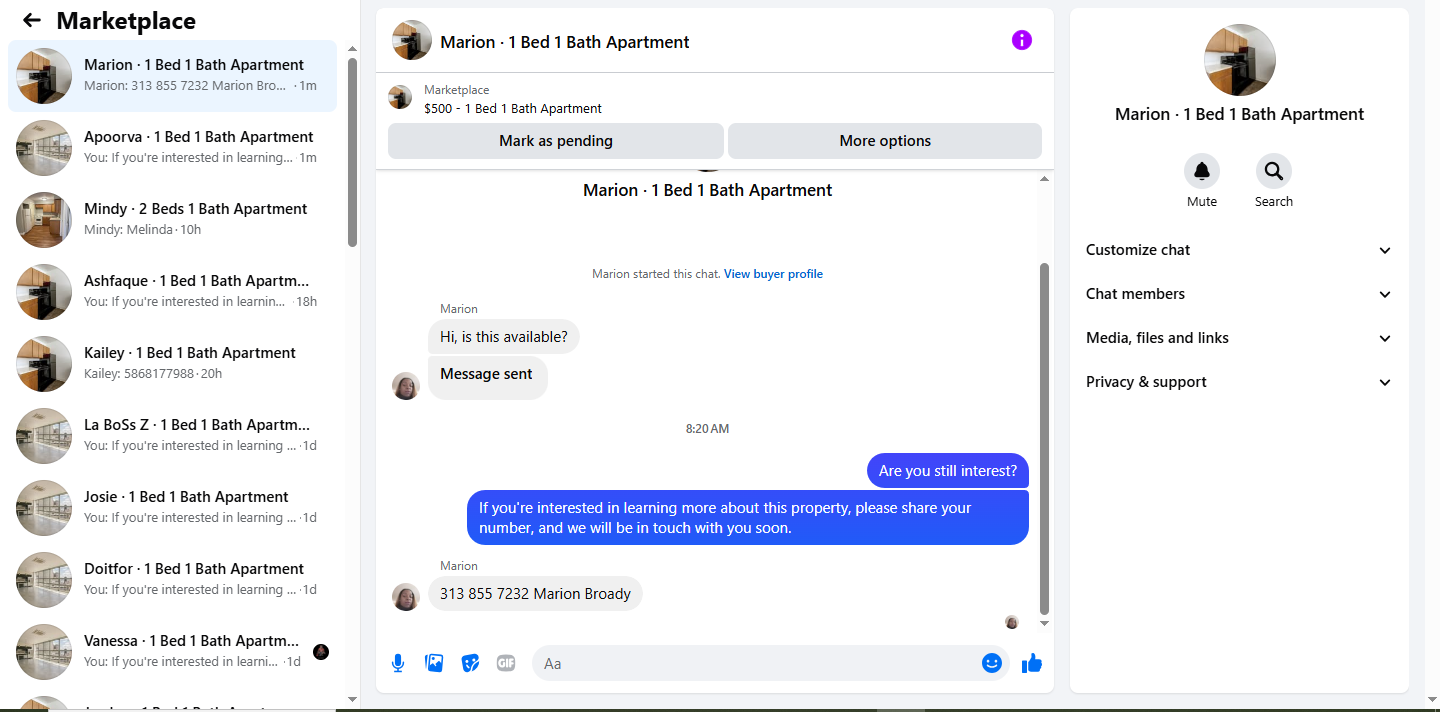The height and width of the screenshot is (712, 1440).
Task: Open the sticker picker icon
Action: pyautogui.click(x=470, y=663)
